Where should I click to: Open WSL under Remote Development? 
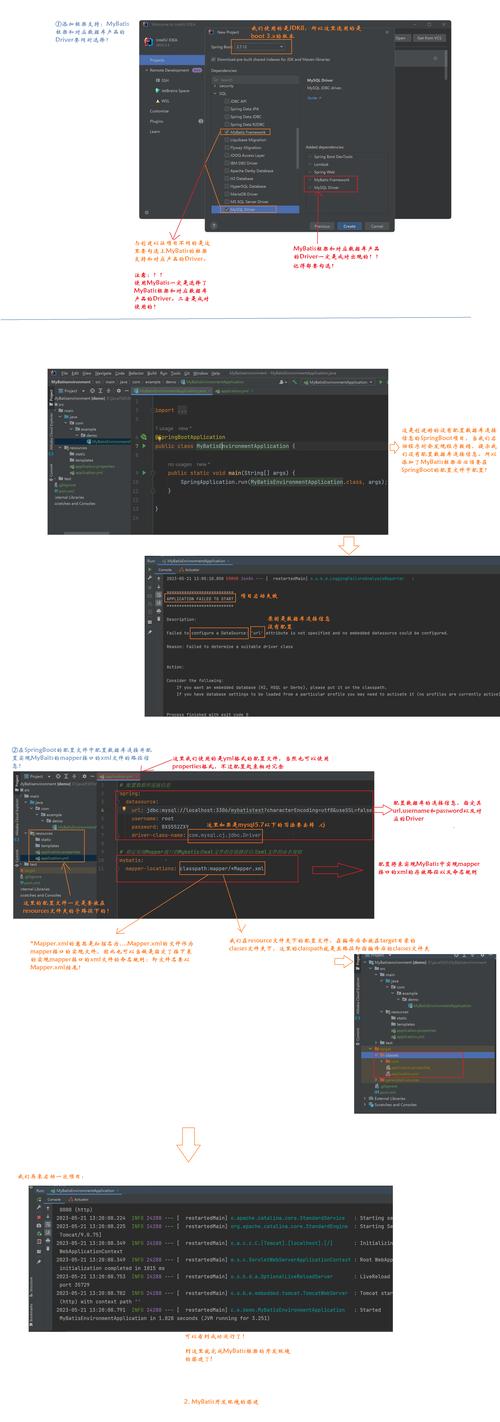pyautogui.click(x=165, y=100)
